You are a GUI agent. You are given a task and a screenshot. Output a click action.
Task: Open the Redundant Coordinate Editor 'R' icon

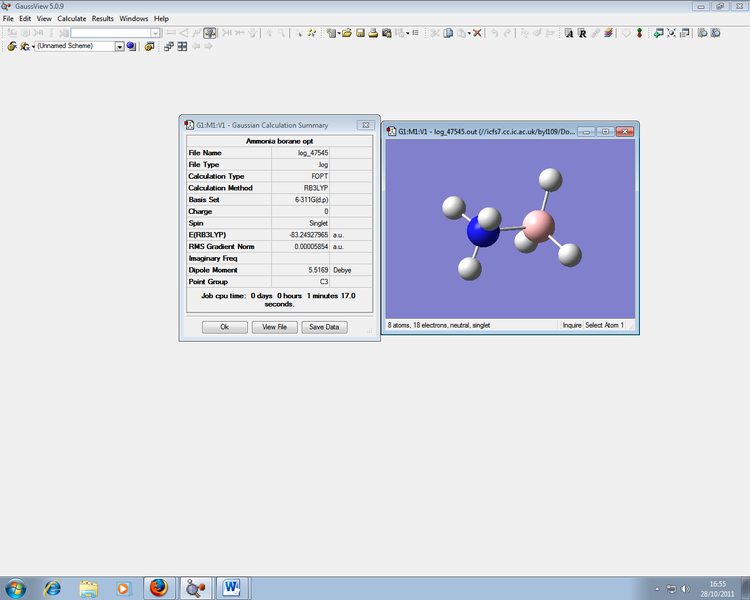[x=582, y=33]
